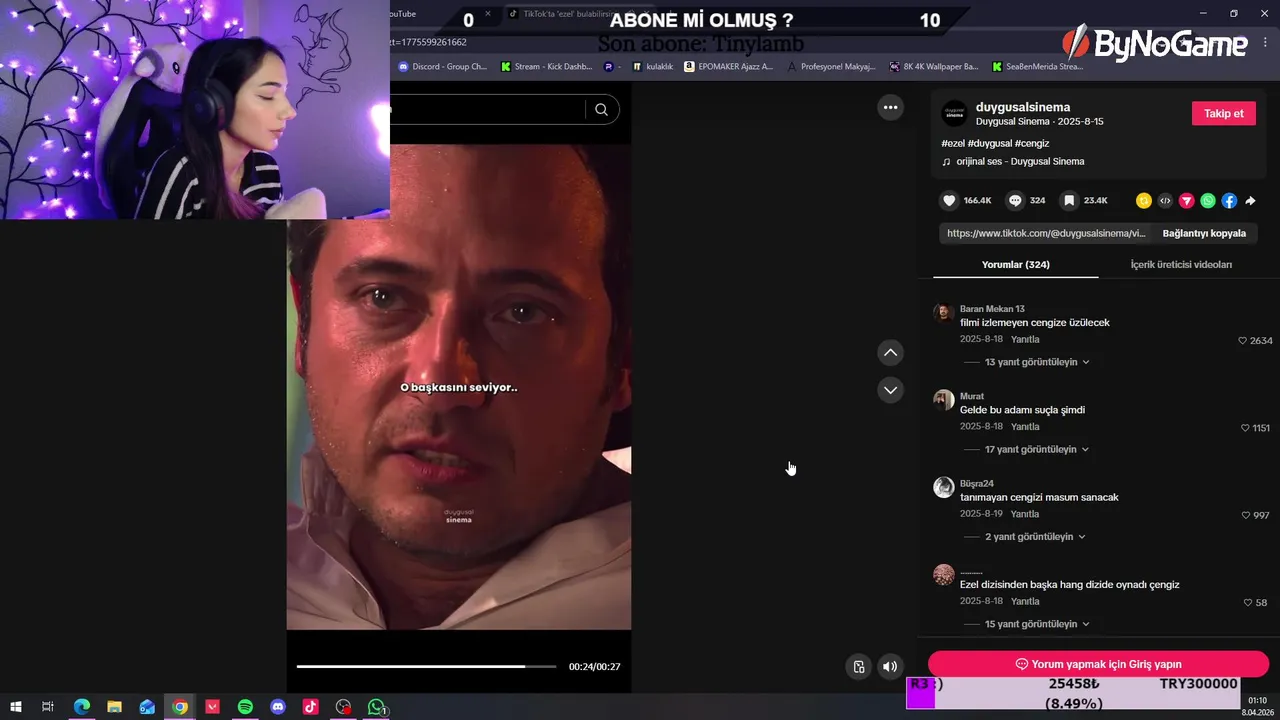Expand 2 replies under Büşra24's comment
Screen dimensions: 1280x720
point(1035,537)
